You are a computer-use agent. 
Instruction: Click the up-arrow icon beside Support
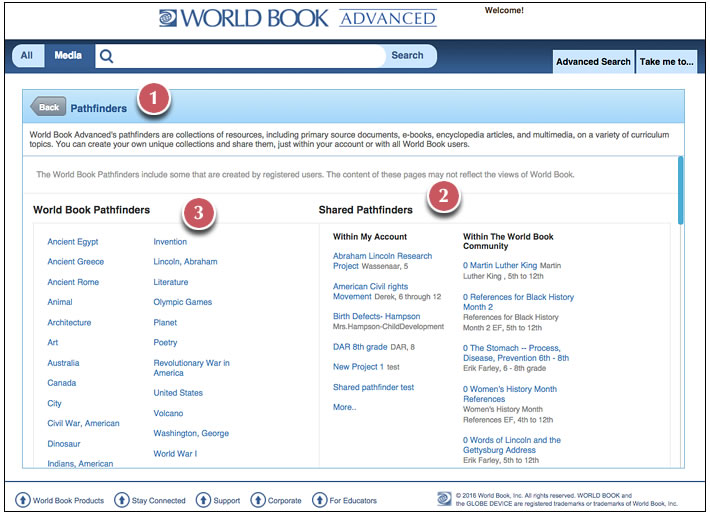(x=203, y=500)
